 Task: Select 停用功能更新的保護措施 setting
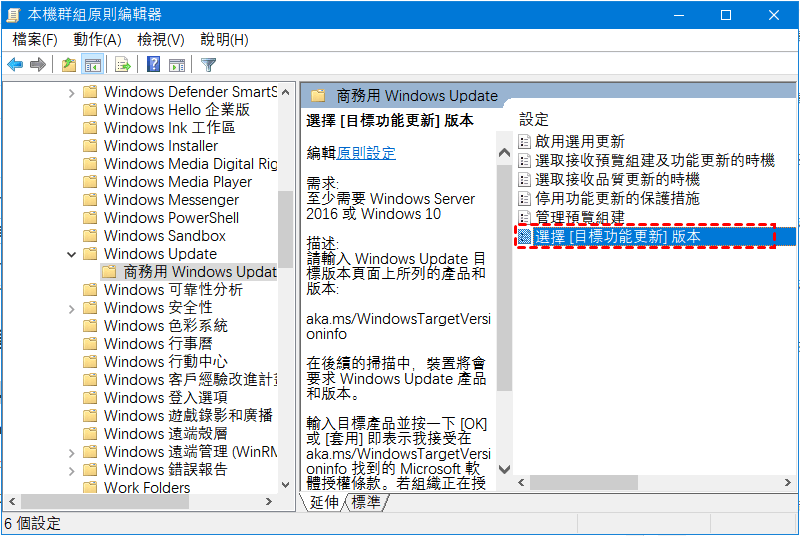coord(617,198)
